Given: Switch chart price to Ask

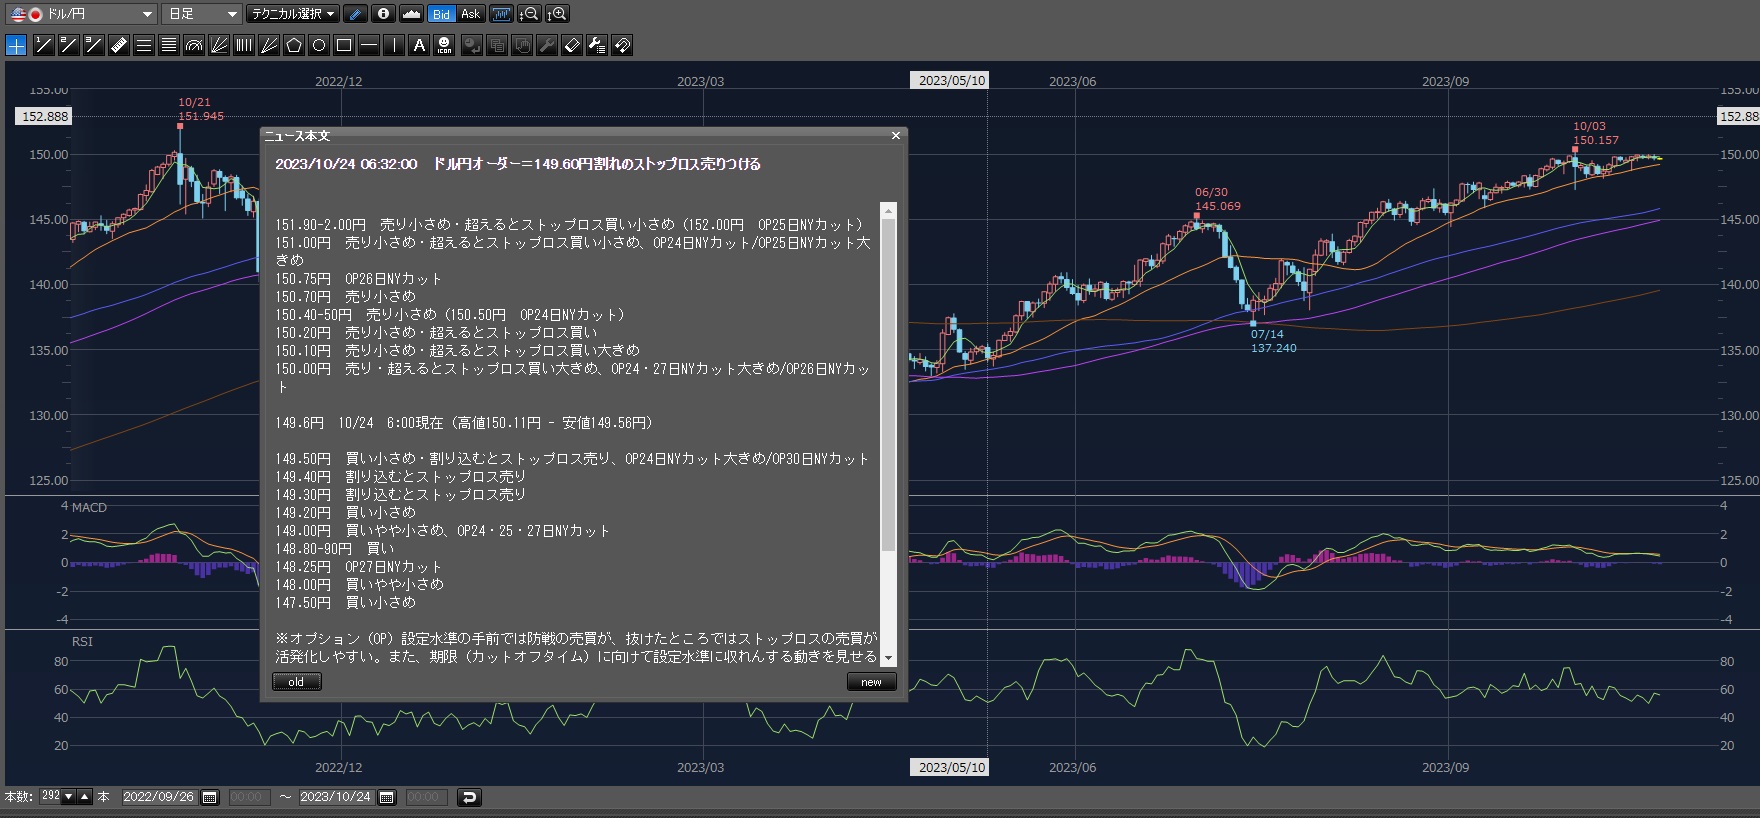Looking at the screenshot, I should point(471,14).
